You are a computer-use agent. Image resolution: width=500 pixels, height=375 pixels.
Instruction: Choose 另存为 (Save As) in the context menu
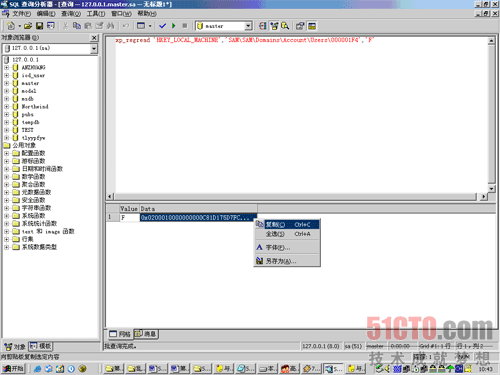point(287,261)
